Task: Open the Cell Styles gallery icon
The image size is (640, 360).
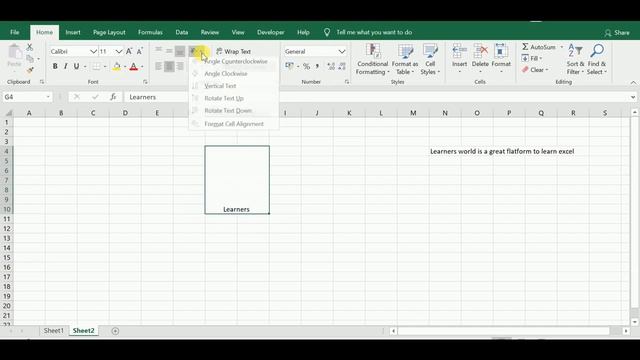Action: click(x=430, y=51)
